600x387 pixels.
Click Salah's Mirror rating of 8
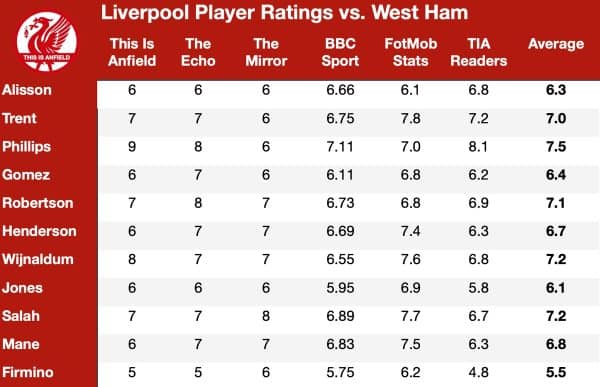tap(266, 316)
